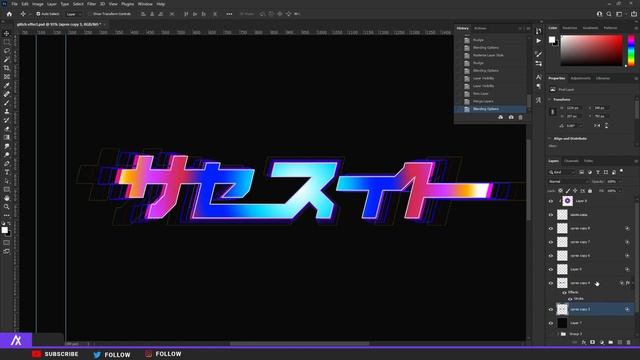Hide the selected japan copy 3 layer
The image size is (640, 360).
tap(551, 309)
